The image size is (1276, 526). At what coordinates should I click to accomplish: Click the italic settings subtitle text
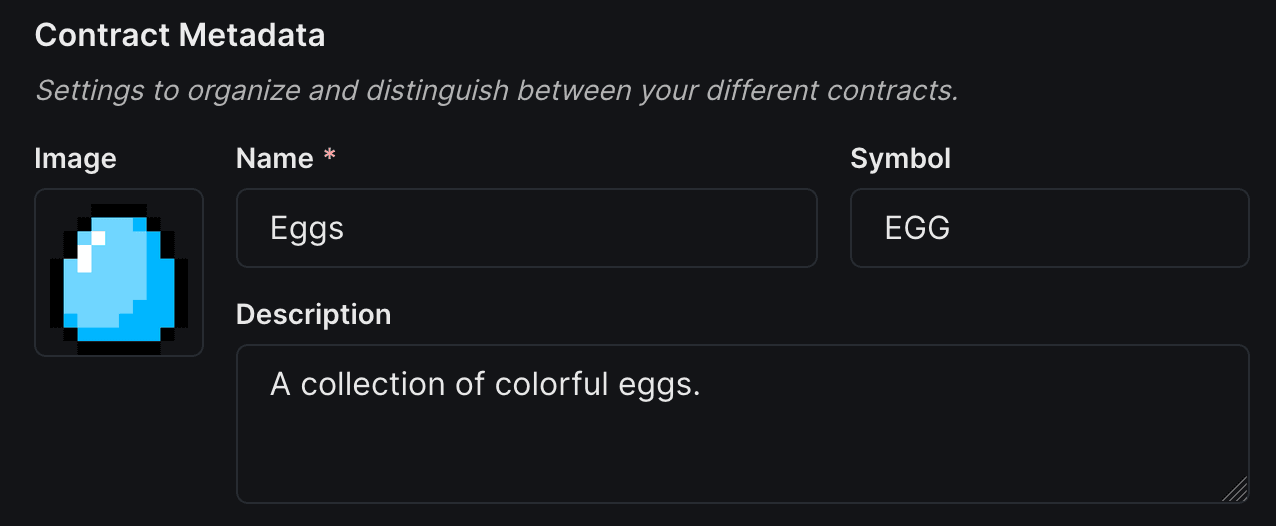click(496, 91)
